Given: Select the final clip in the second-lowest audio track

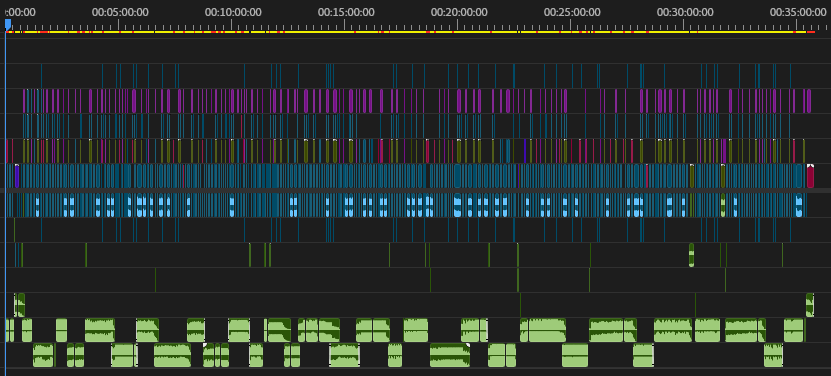Looking at the screenshot, I should [793, 330].
